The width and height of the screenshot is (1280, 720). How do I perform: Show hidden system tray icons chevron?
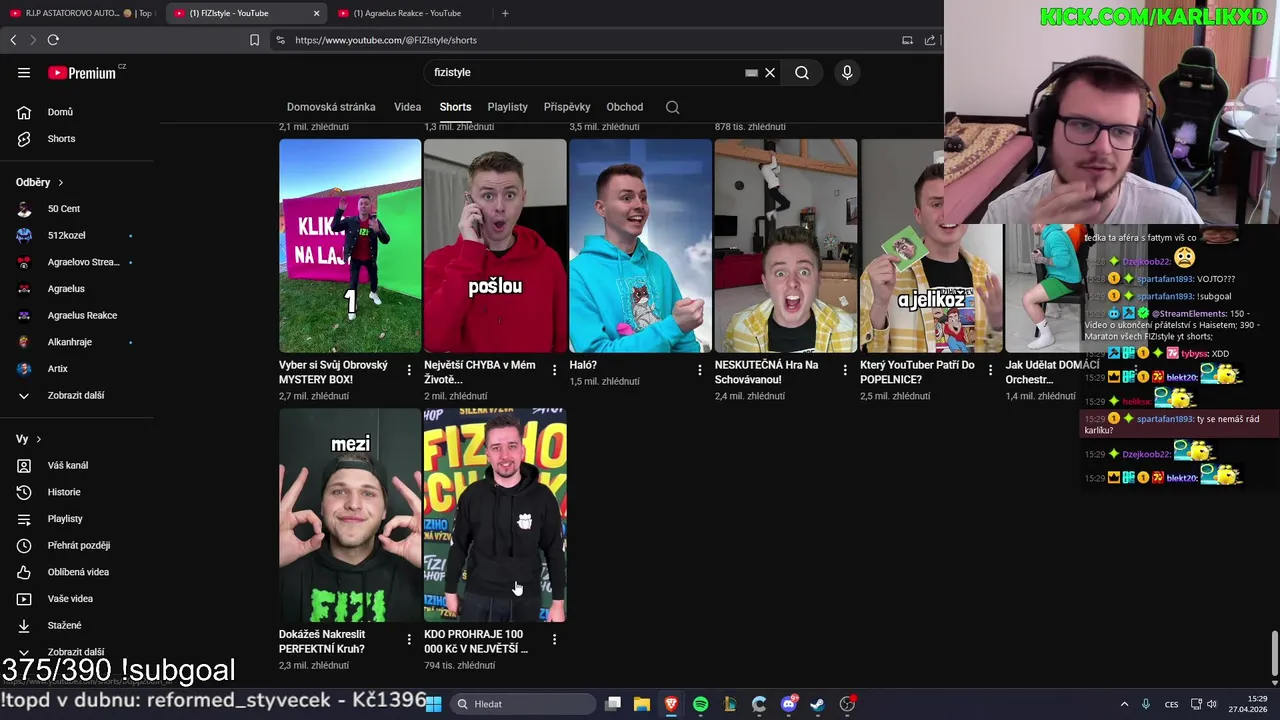[1124, 704]
